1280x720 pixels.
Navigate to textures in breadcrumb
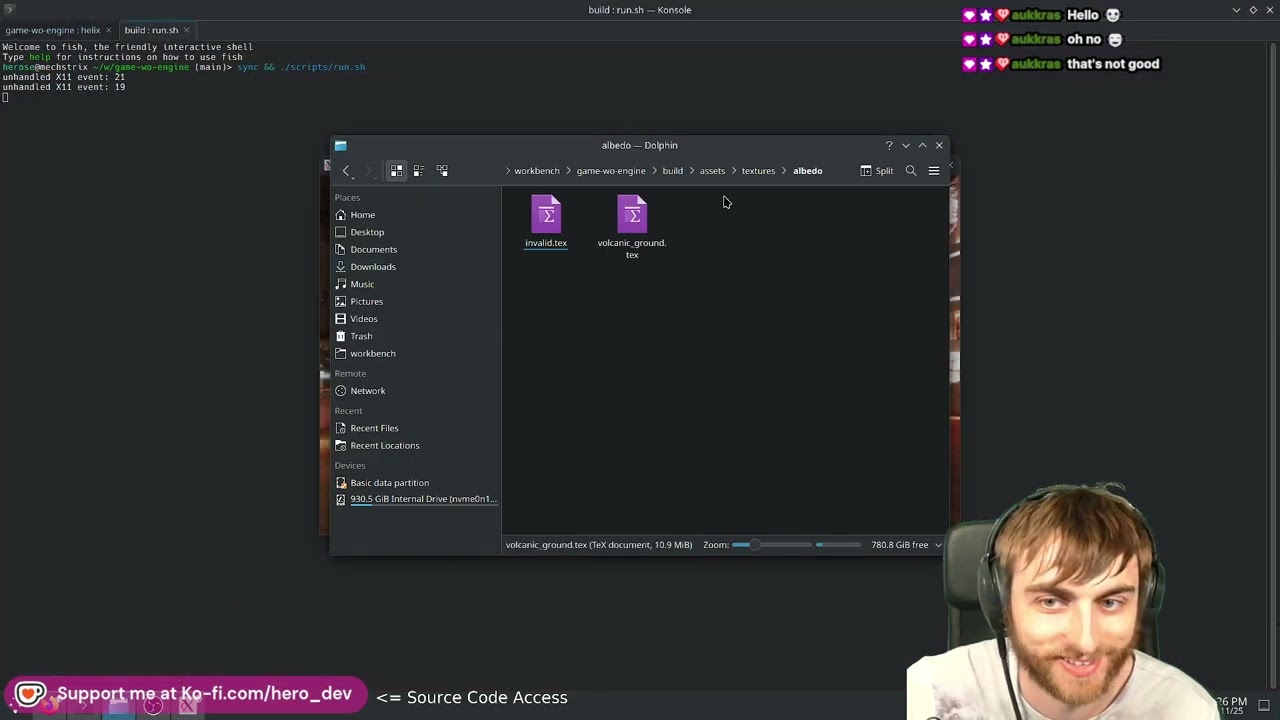point(758,171)
